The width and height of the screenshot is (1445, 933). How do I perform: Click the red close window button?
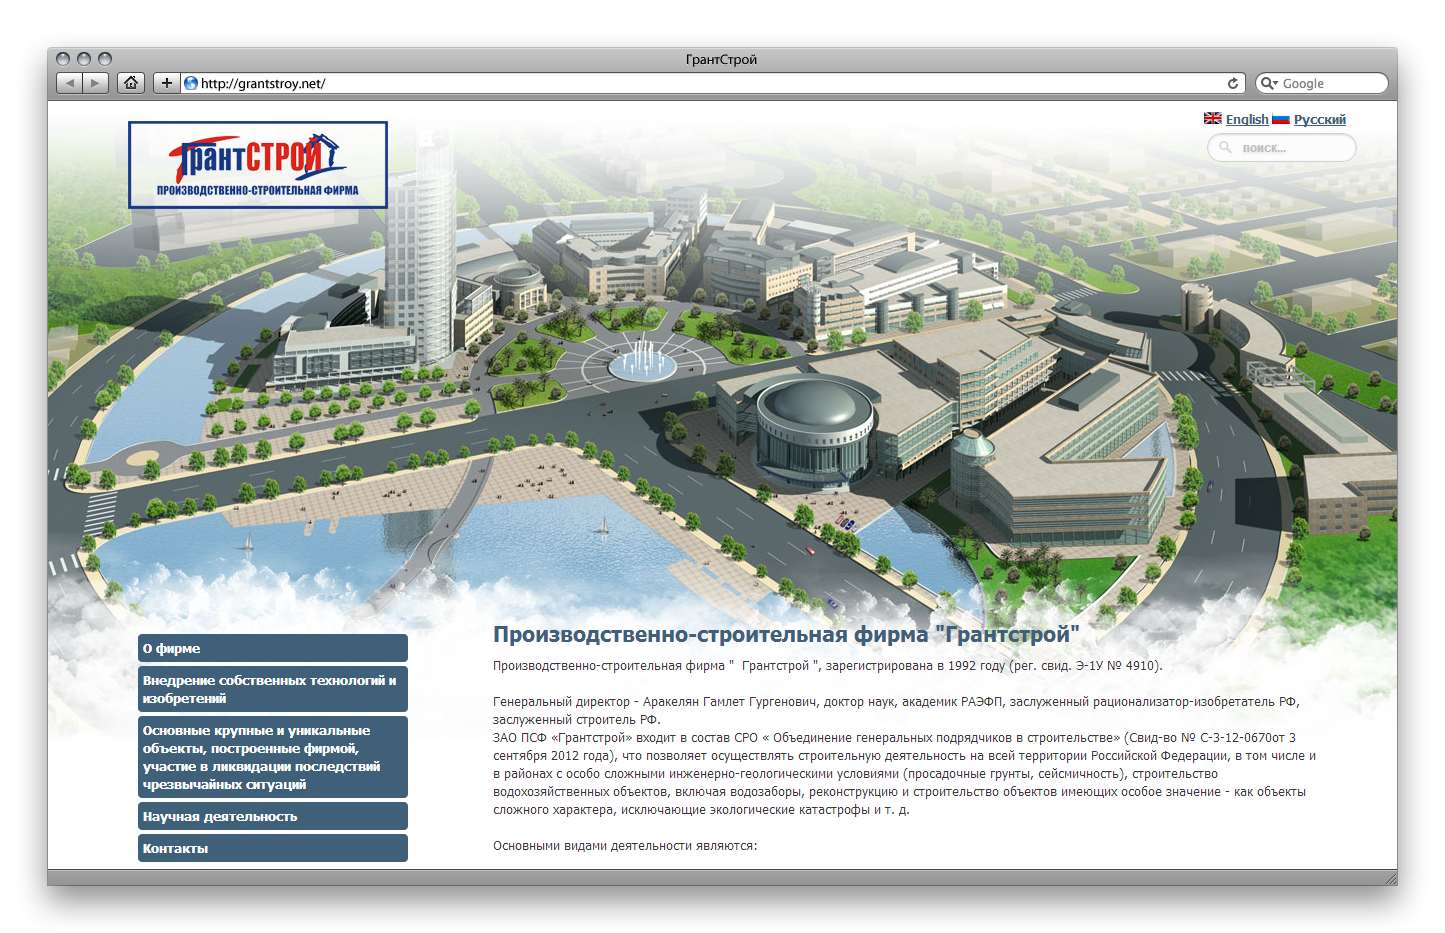(63, 59)
